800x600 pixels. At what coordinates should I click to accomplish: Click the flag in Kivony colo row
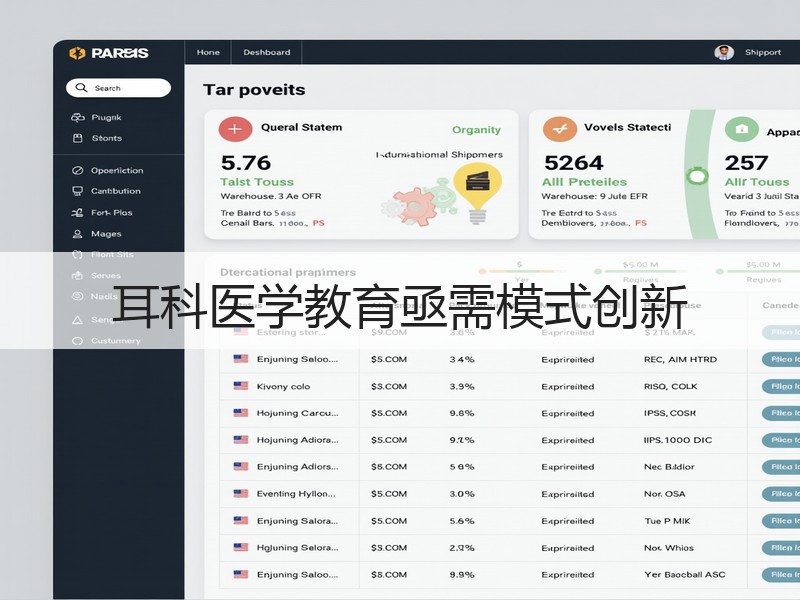(241, 386)
